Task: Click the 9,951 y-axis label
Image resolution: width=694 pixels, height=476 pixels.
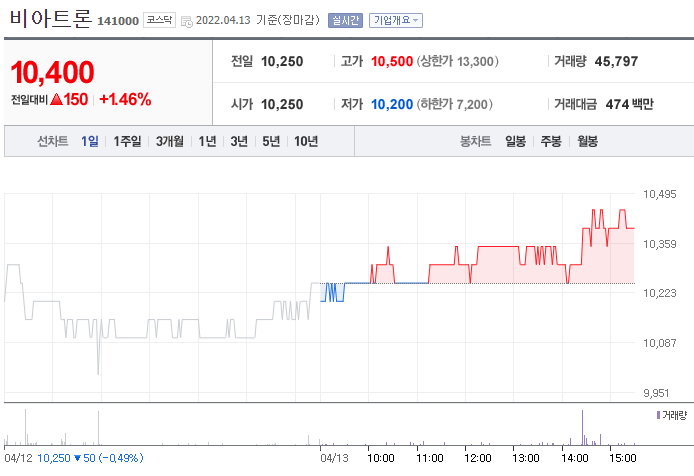Action: pyautogui.click(x=656, y=393)
